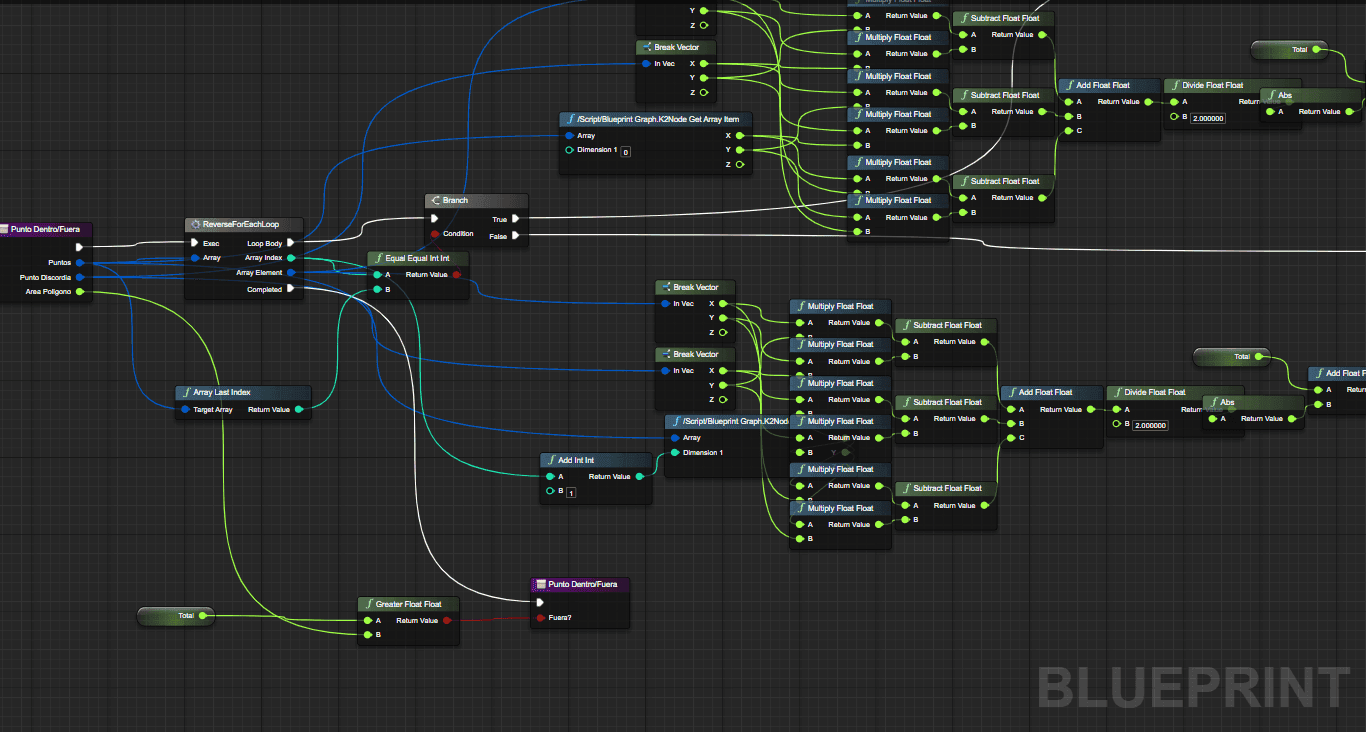
Task: Click the Punto Discordia output pin
Action: (80, 277)
